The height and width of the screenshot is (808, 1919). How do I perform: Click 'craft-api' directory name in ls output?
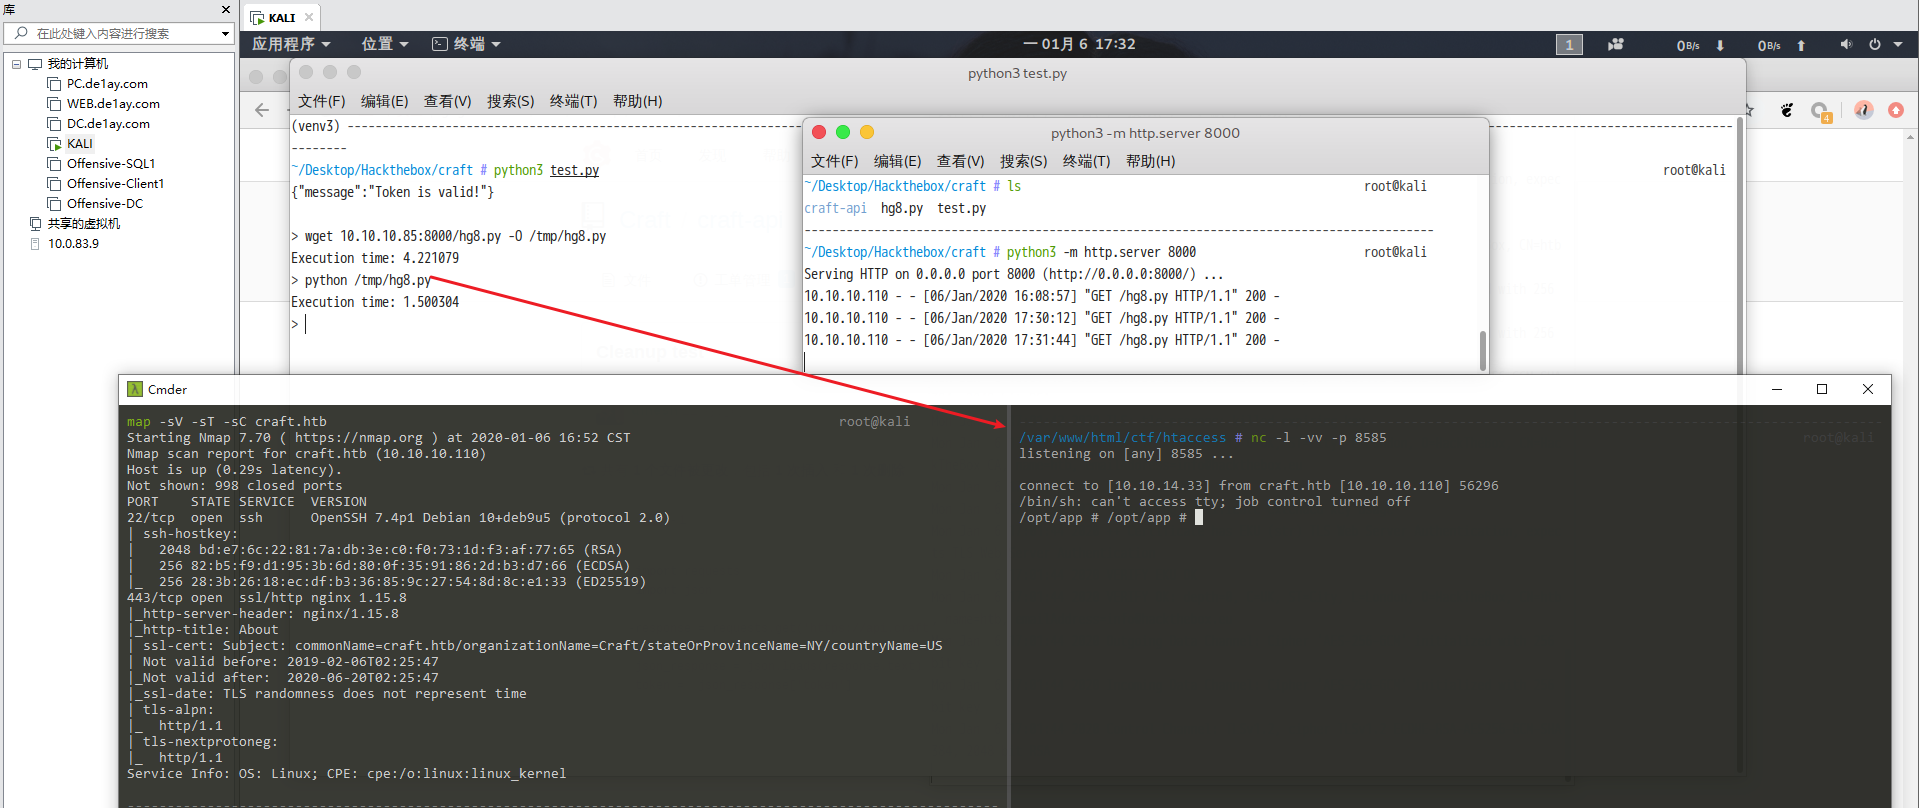835,208
